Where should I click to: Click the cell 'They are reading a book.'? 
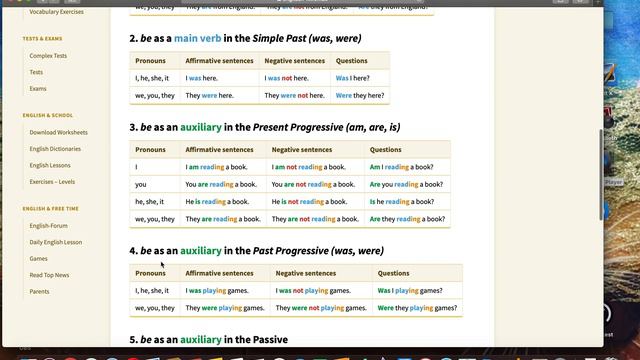tap(223, 219)
